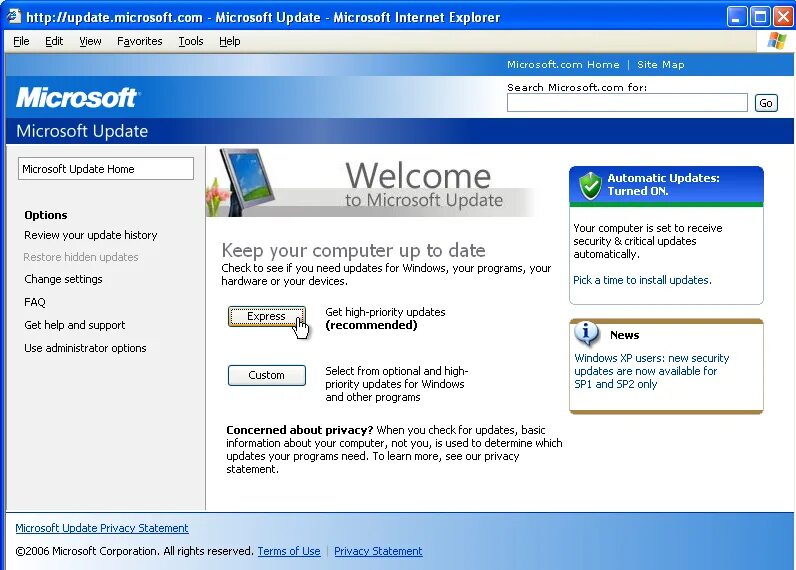Open the Favorites menu

(140, 41)
